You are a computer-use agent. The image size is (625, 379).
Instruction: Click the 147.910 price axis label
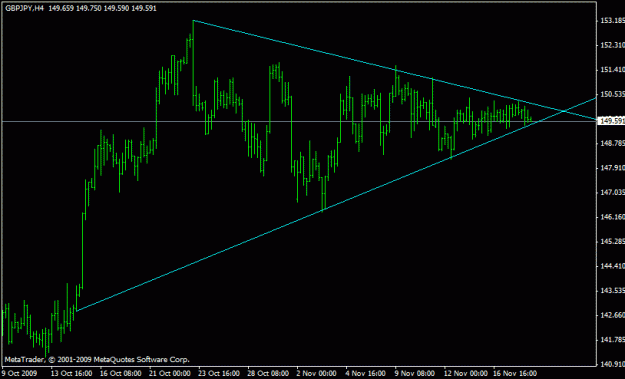click(x=612, y=168)
